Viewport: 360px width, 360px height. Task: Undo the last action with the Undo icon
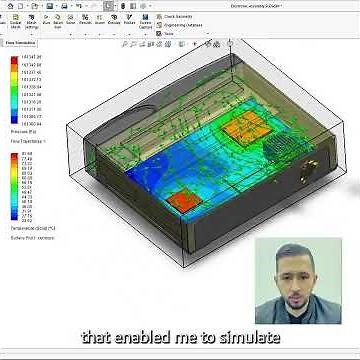point(79,6)
